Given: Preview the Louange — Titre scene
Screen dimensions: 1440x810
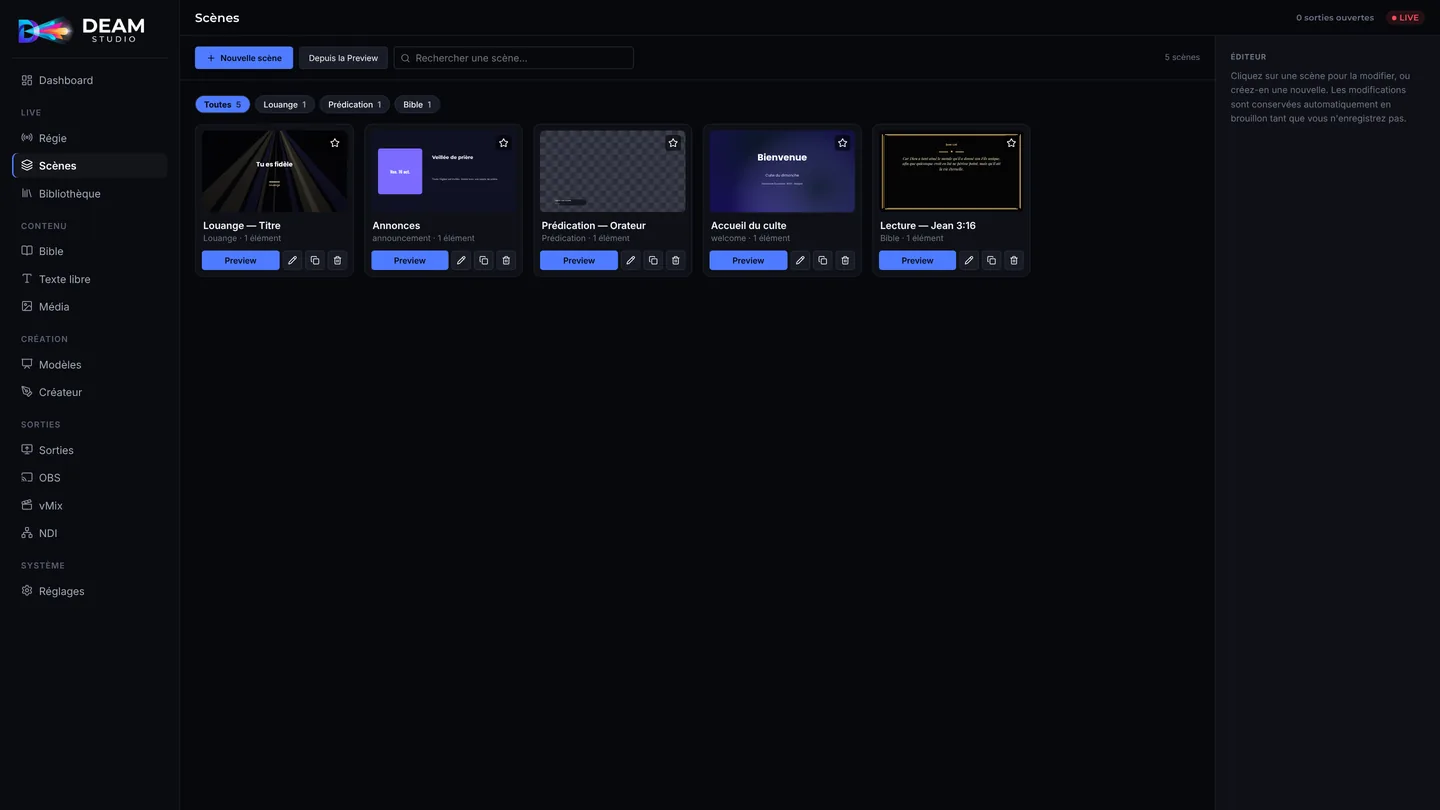Looking at the screenshot, I should (x=240, y=260).
